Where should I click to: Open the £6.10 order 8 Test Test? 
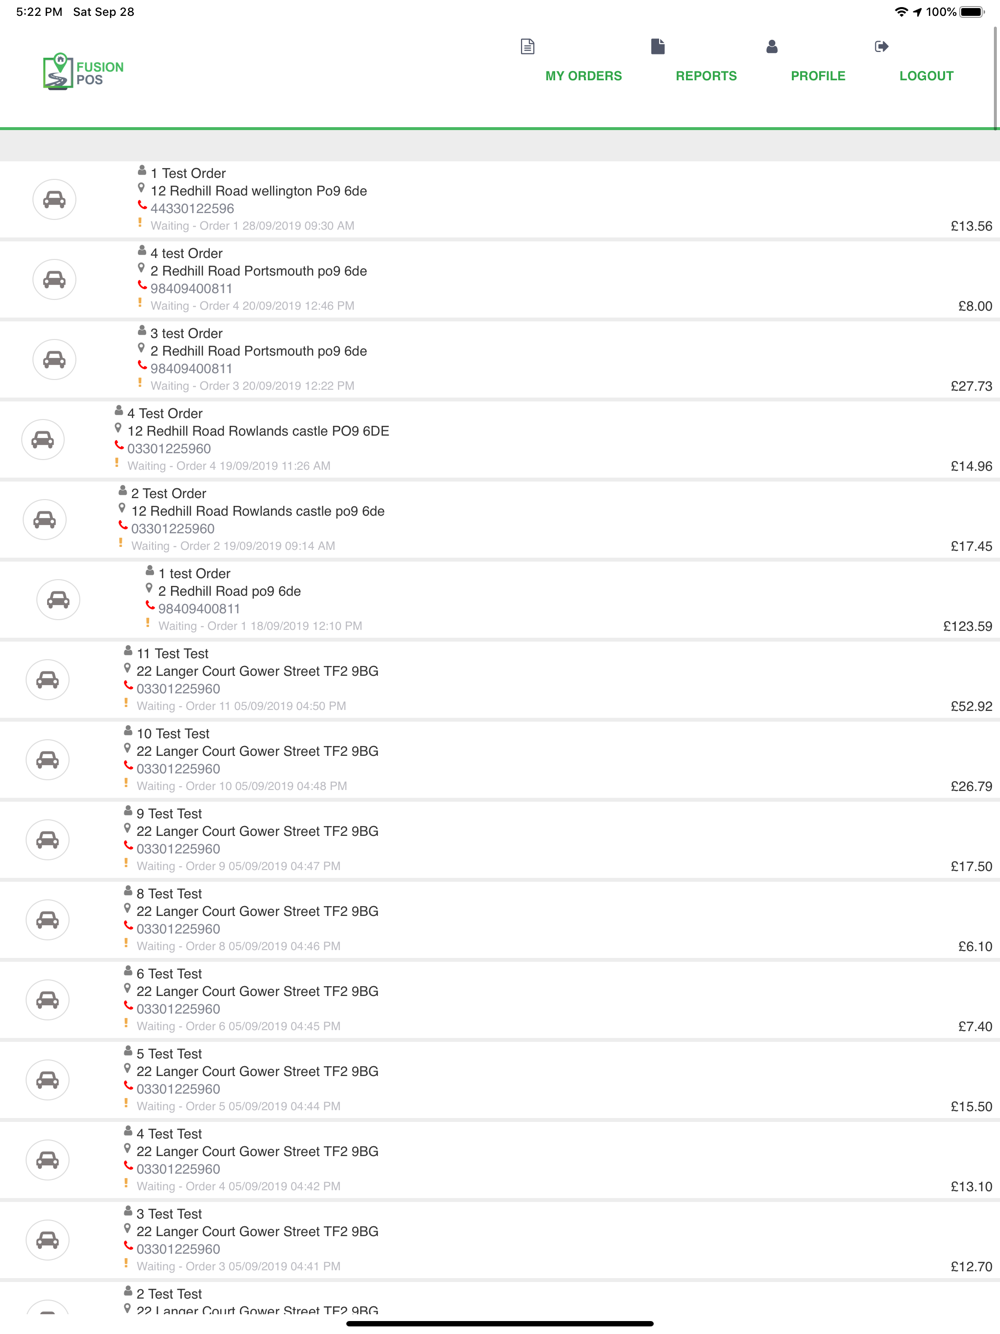tap(500, 920)
